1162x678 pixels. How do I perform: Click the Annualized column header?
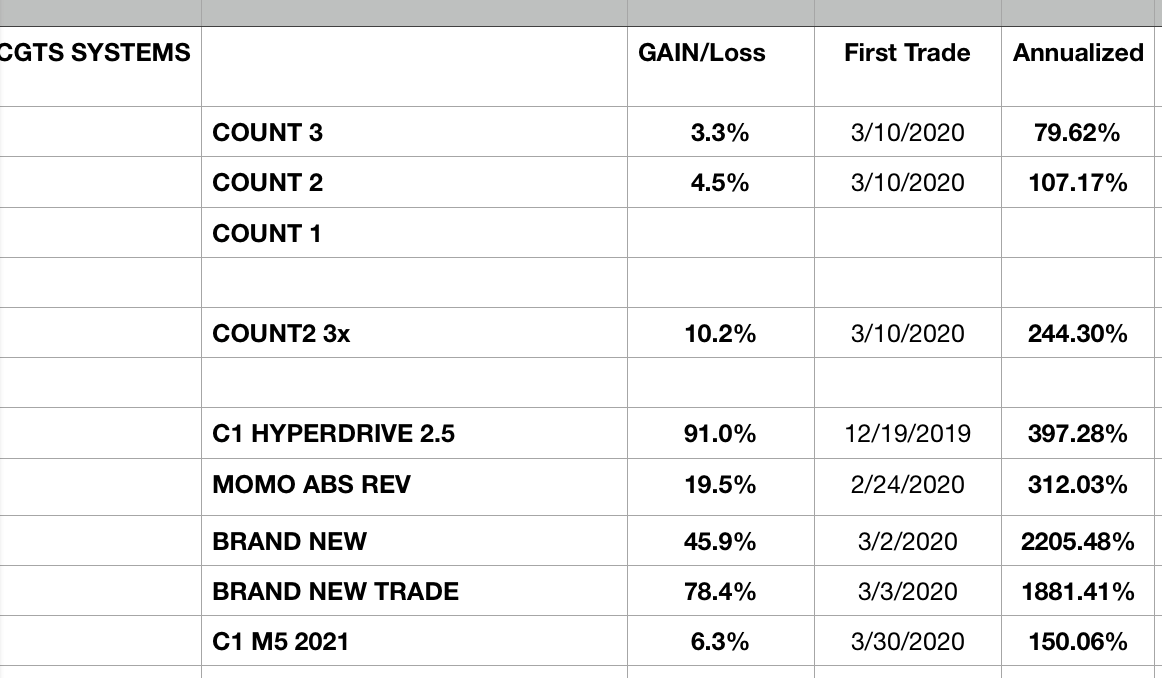point(1078,53)
